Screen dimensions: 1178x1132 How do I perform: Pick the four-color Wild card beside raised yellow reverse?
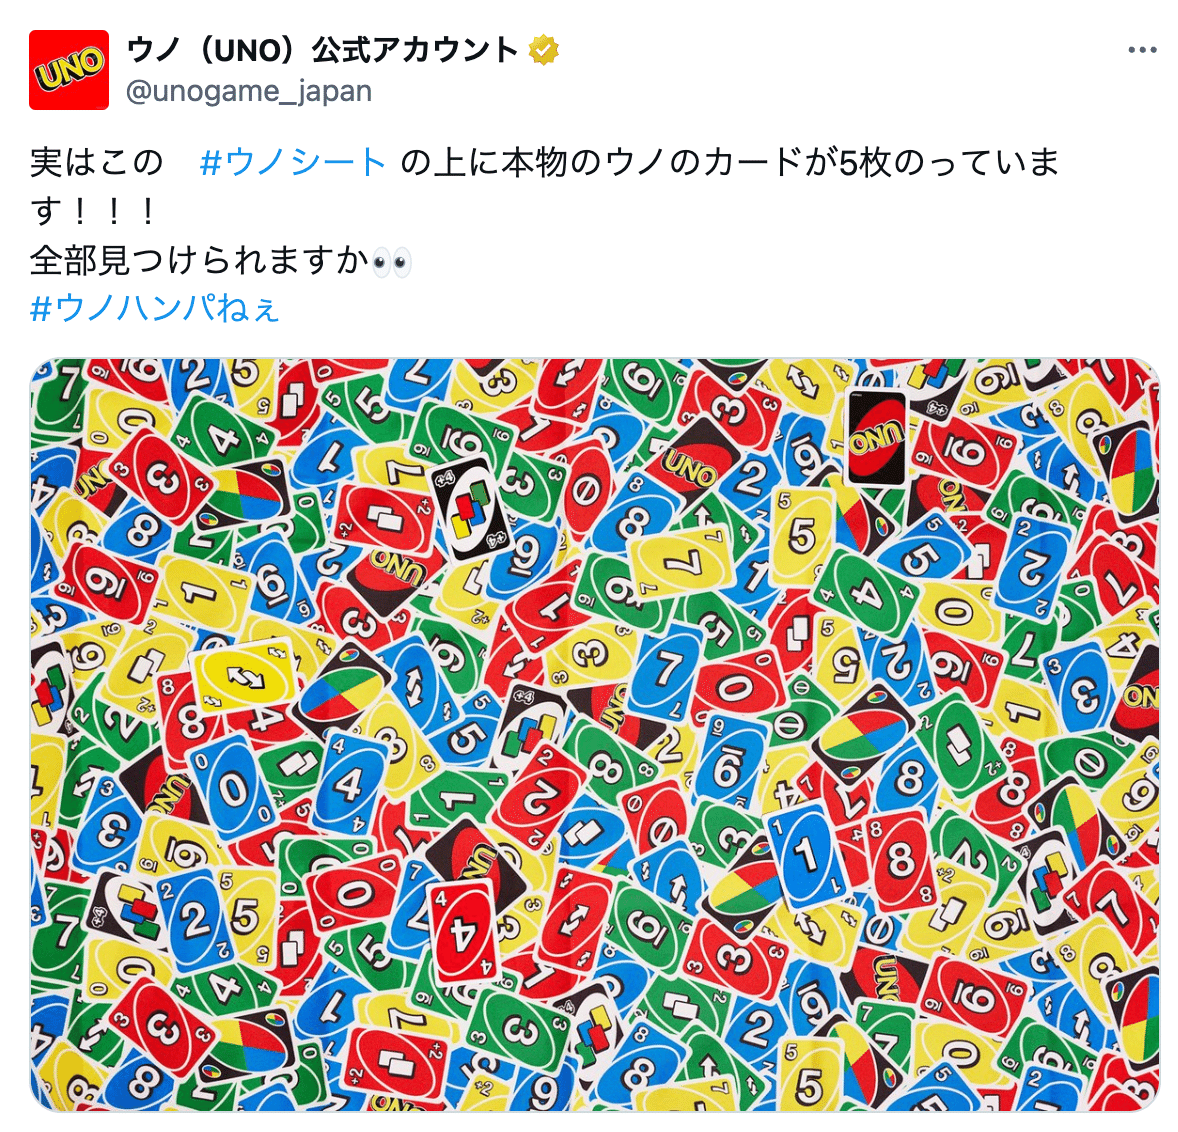click(344, 690)
